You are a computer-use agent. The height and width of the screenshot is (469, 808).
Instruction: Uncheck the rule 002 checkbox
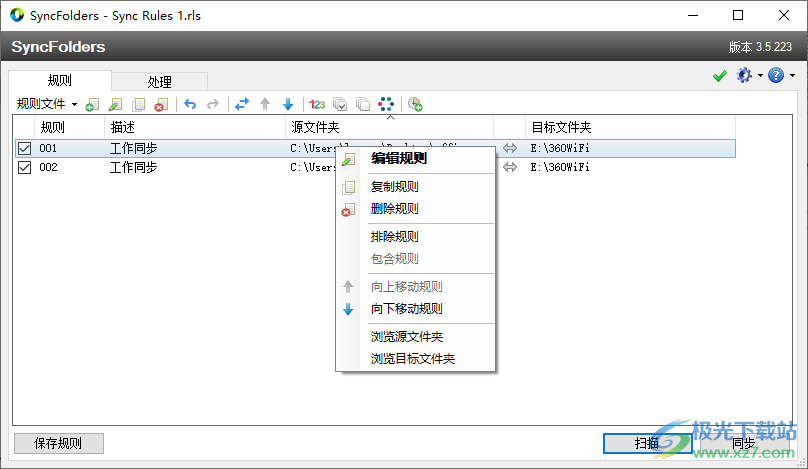coord(24,168)
